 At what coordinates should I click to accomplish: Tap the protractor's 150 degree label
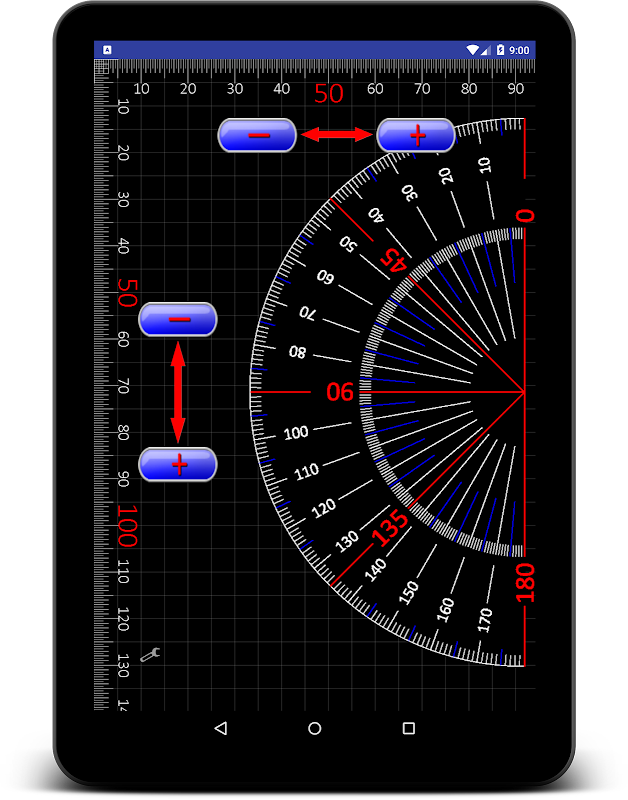click(x=410, y=592)
